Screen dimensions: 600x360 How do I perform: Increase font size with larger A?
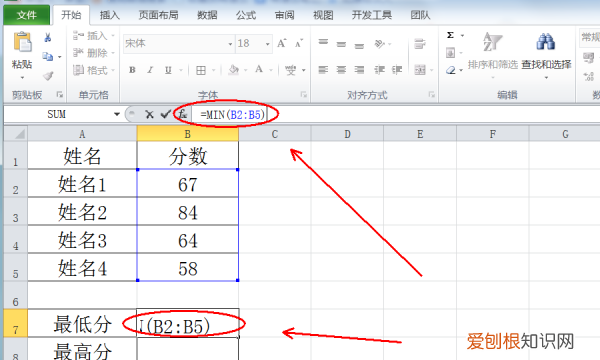(x=282, y=43)
